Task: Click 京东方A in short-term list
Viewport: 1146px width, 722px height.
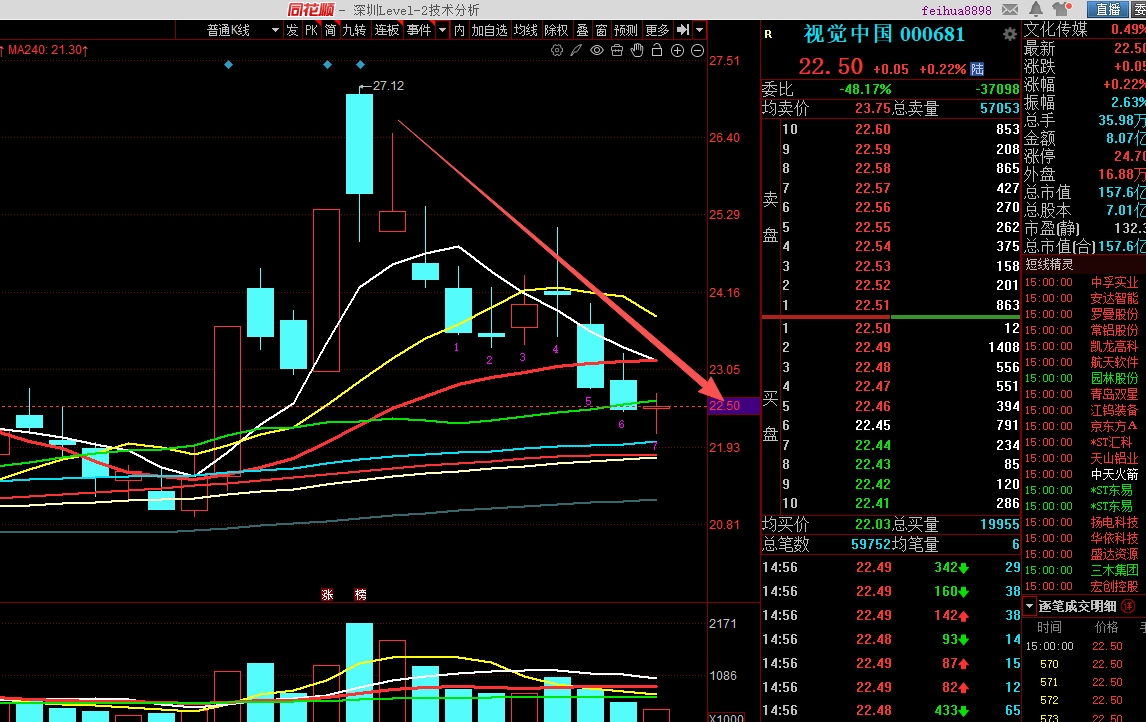Action: point(1114,426)
